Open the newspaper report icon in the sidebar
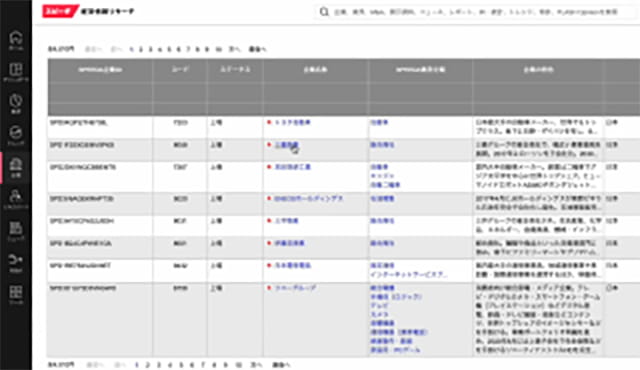 point(16,231)
